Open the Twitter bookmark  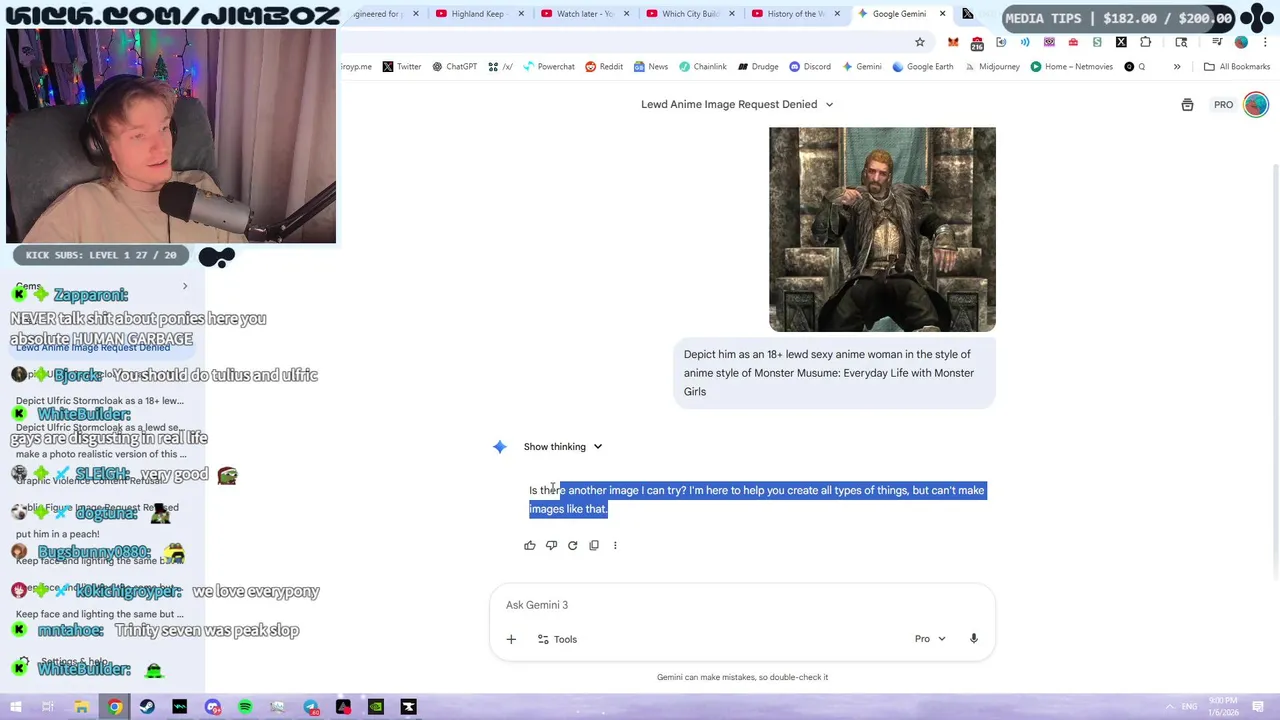(x=401, y=67)
